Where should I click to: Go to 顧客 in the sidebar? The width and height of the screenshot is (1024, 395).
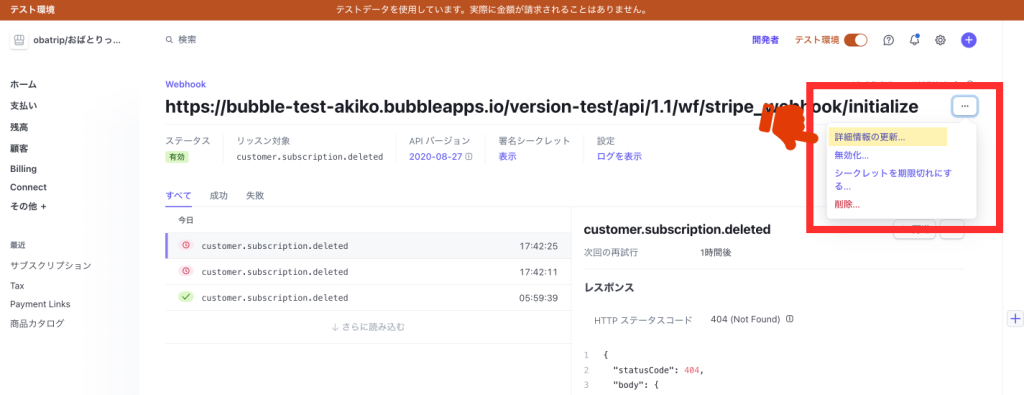(19, 148)
